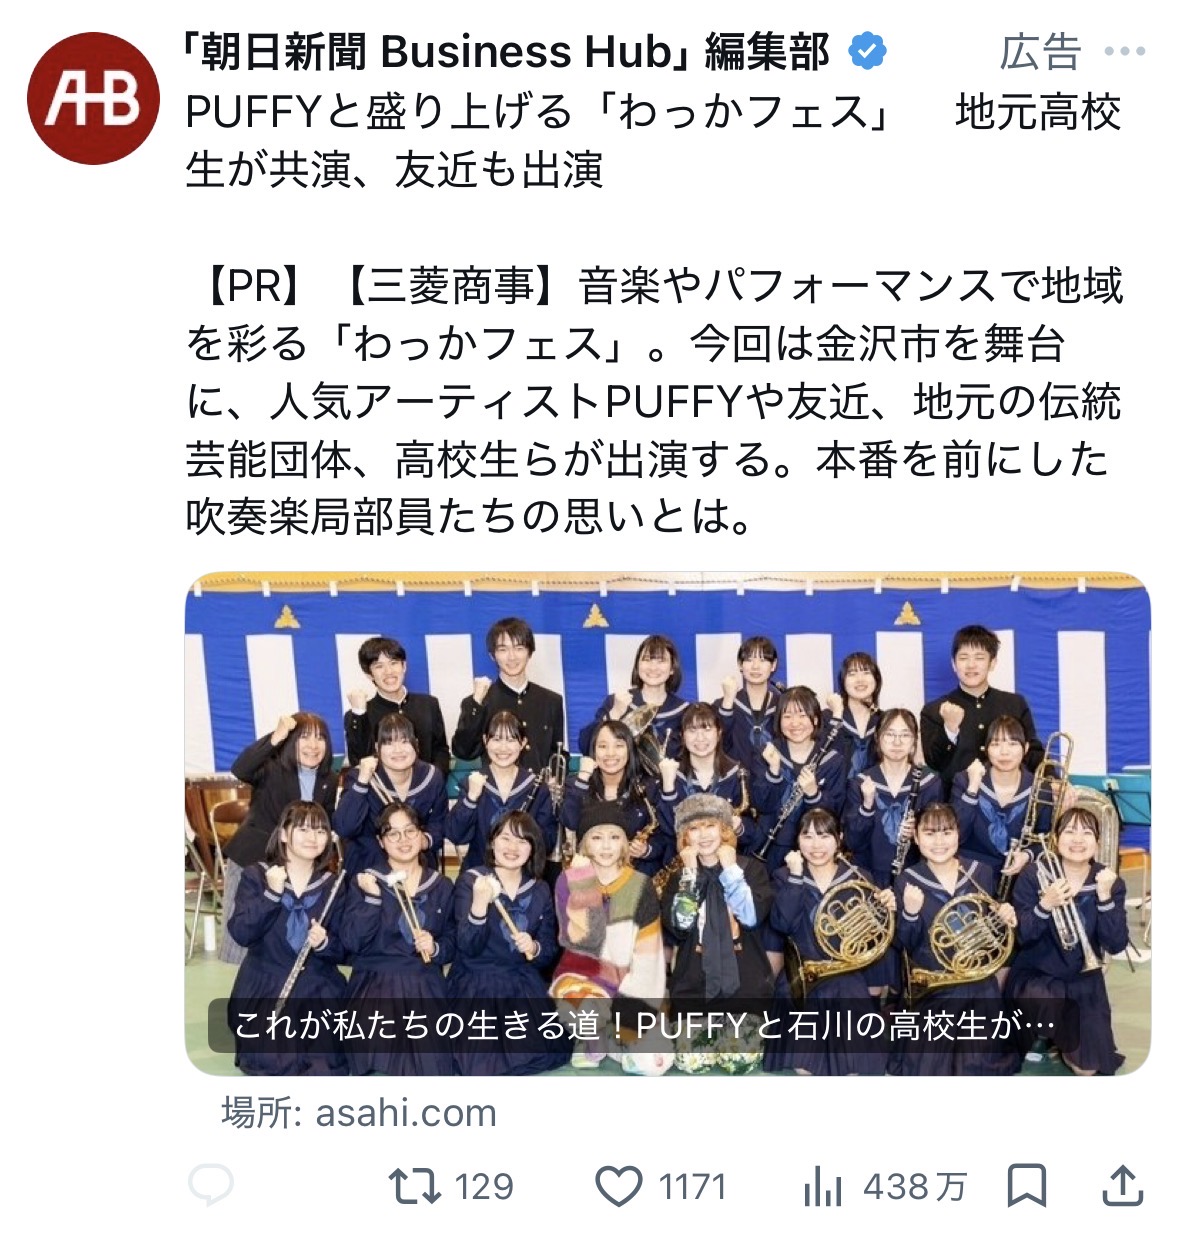Click the reply speech bubble icon

tap(211, 1186)
